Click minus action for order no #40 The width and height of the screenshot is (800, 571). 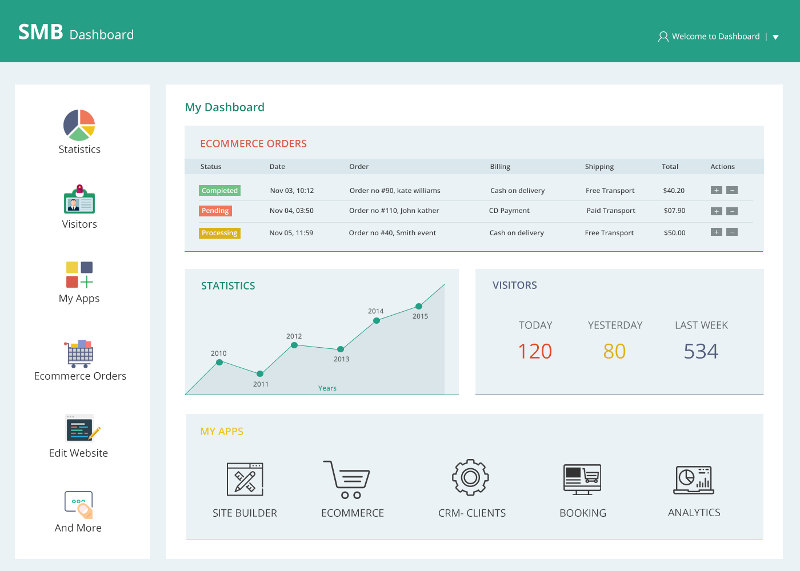click(732, 232)
